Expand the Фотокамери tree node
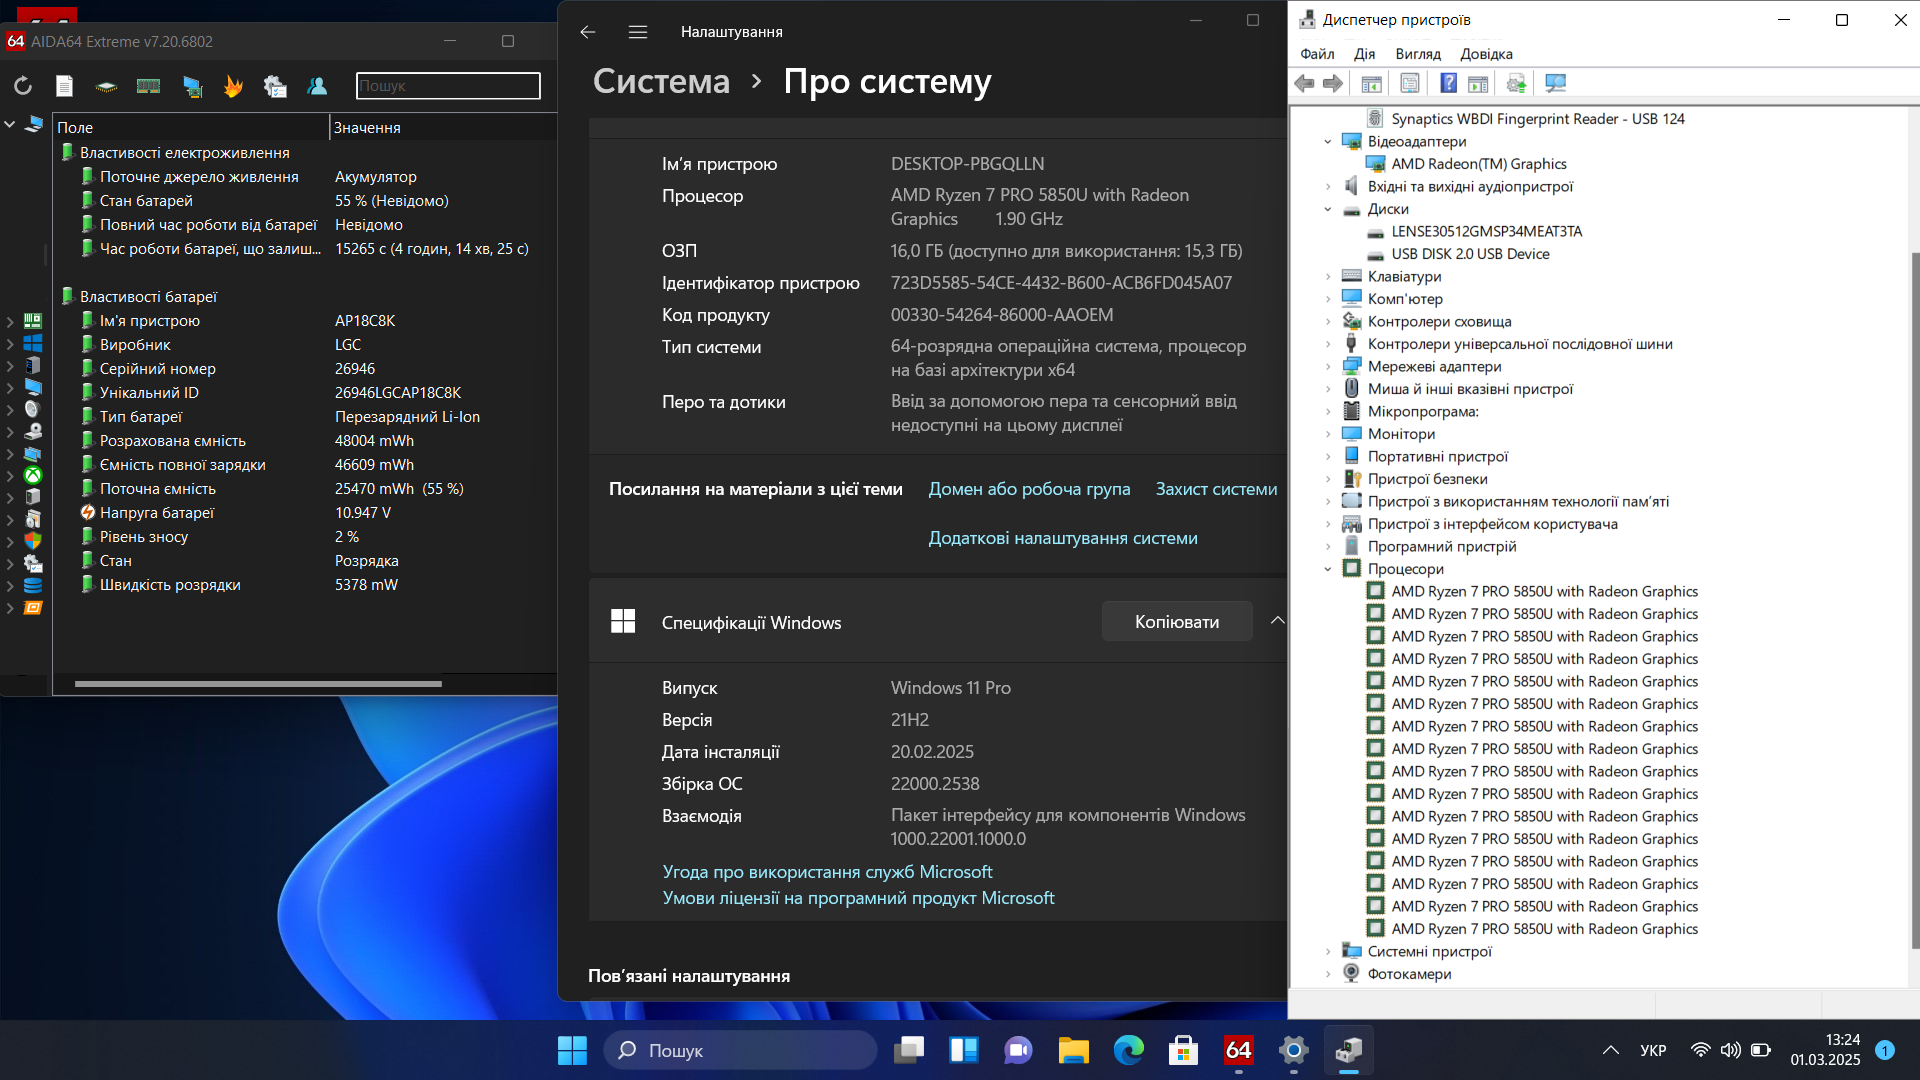The image size is (1920, 1080). [x=1328, y=974]
